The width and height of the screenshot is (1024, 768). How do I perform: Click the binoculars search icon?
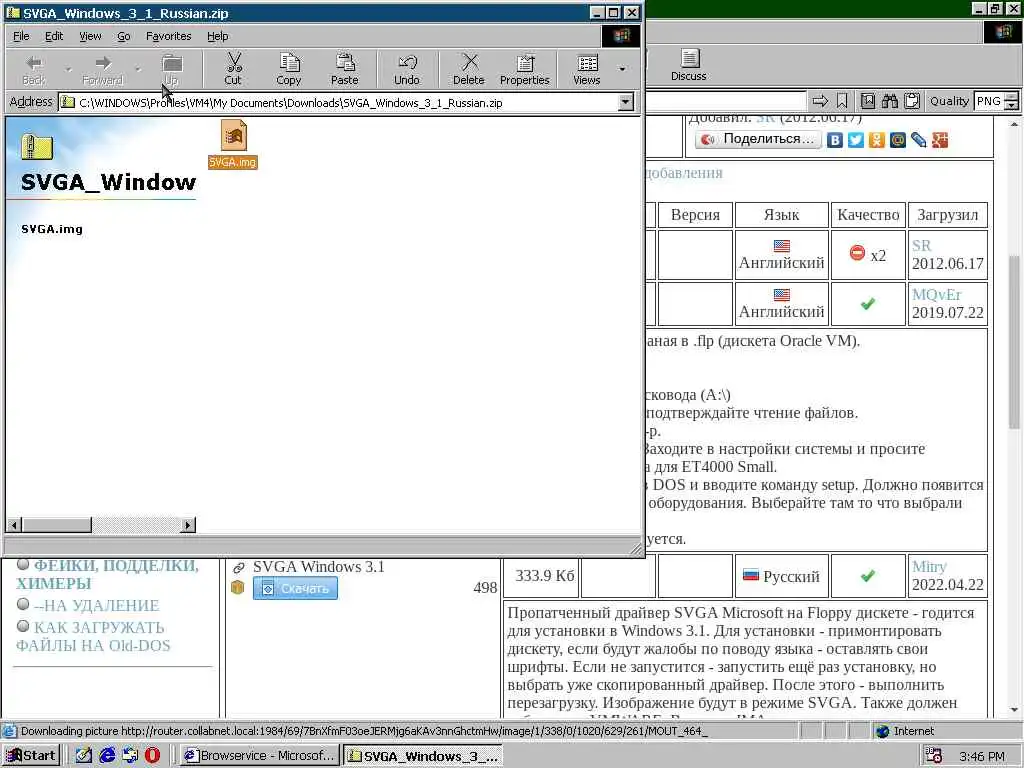coord(890,101)
